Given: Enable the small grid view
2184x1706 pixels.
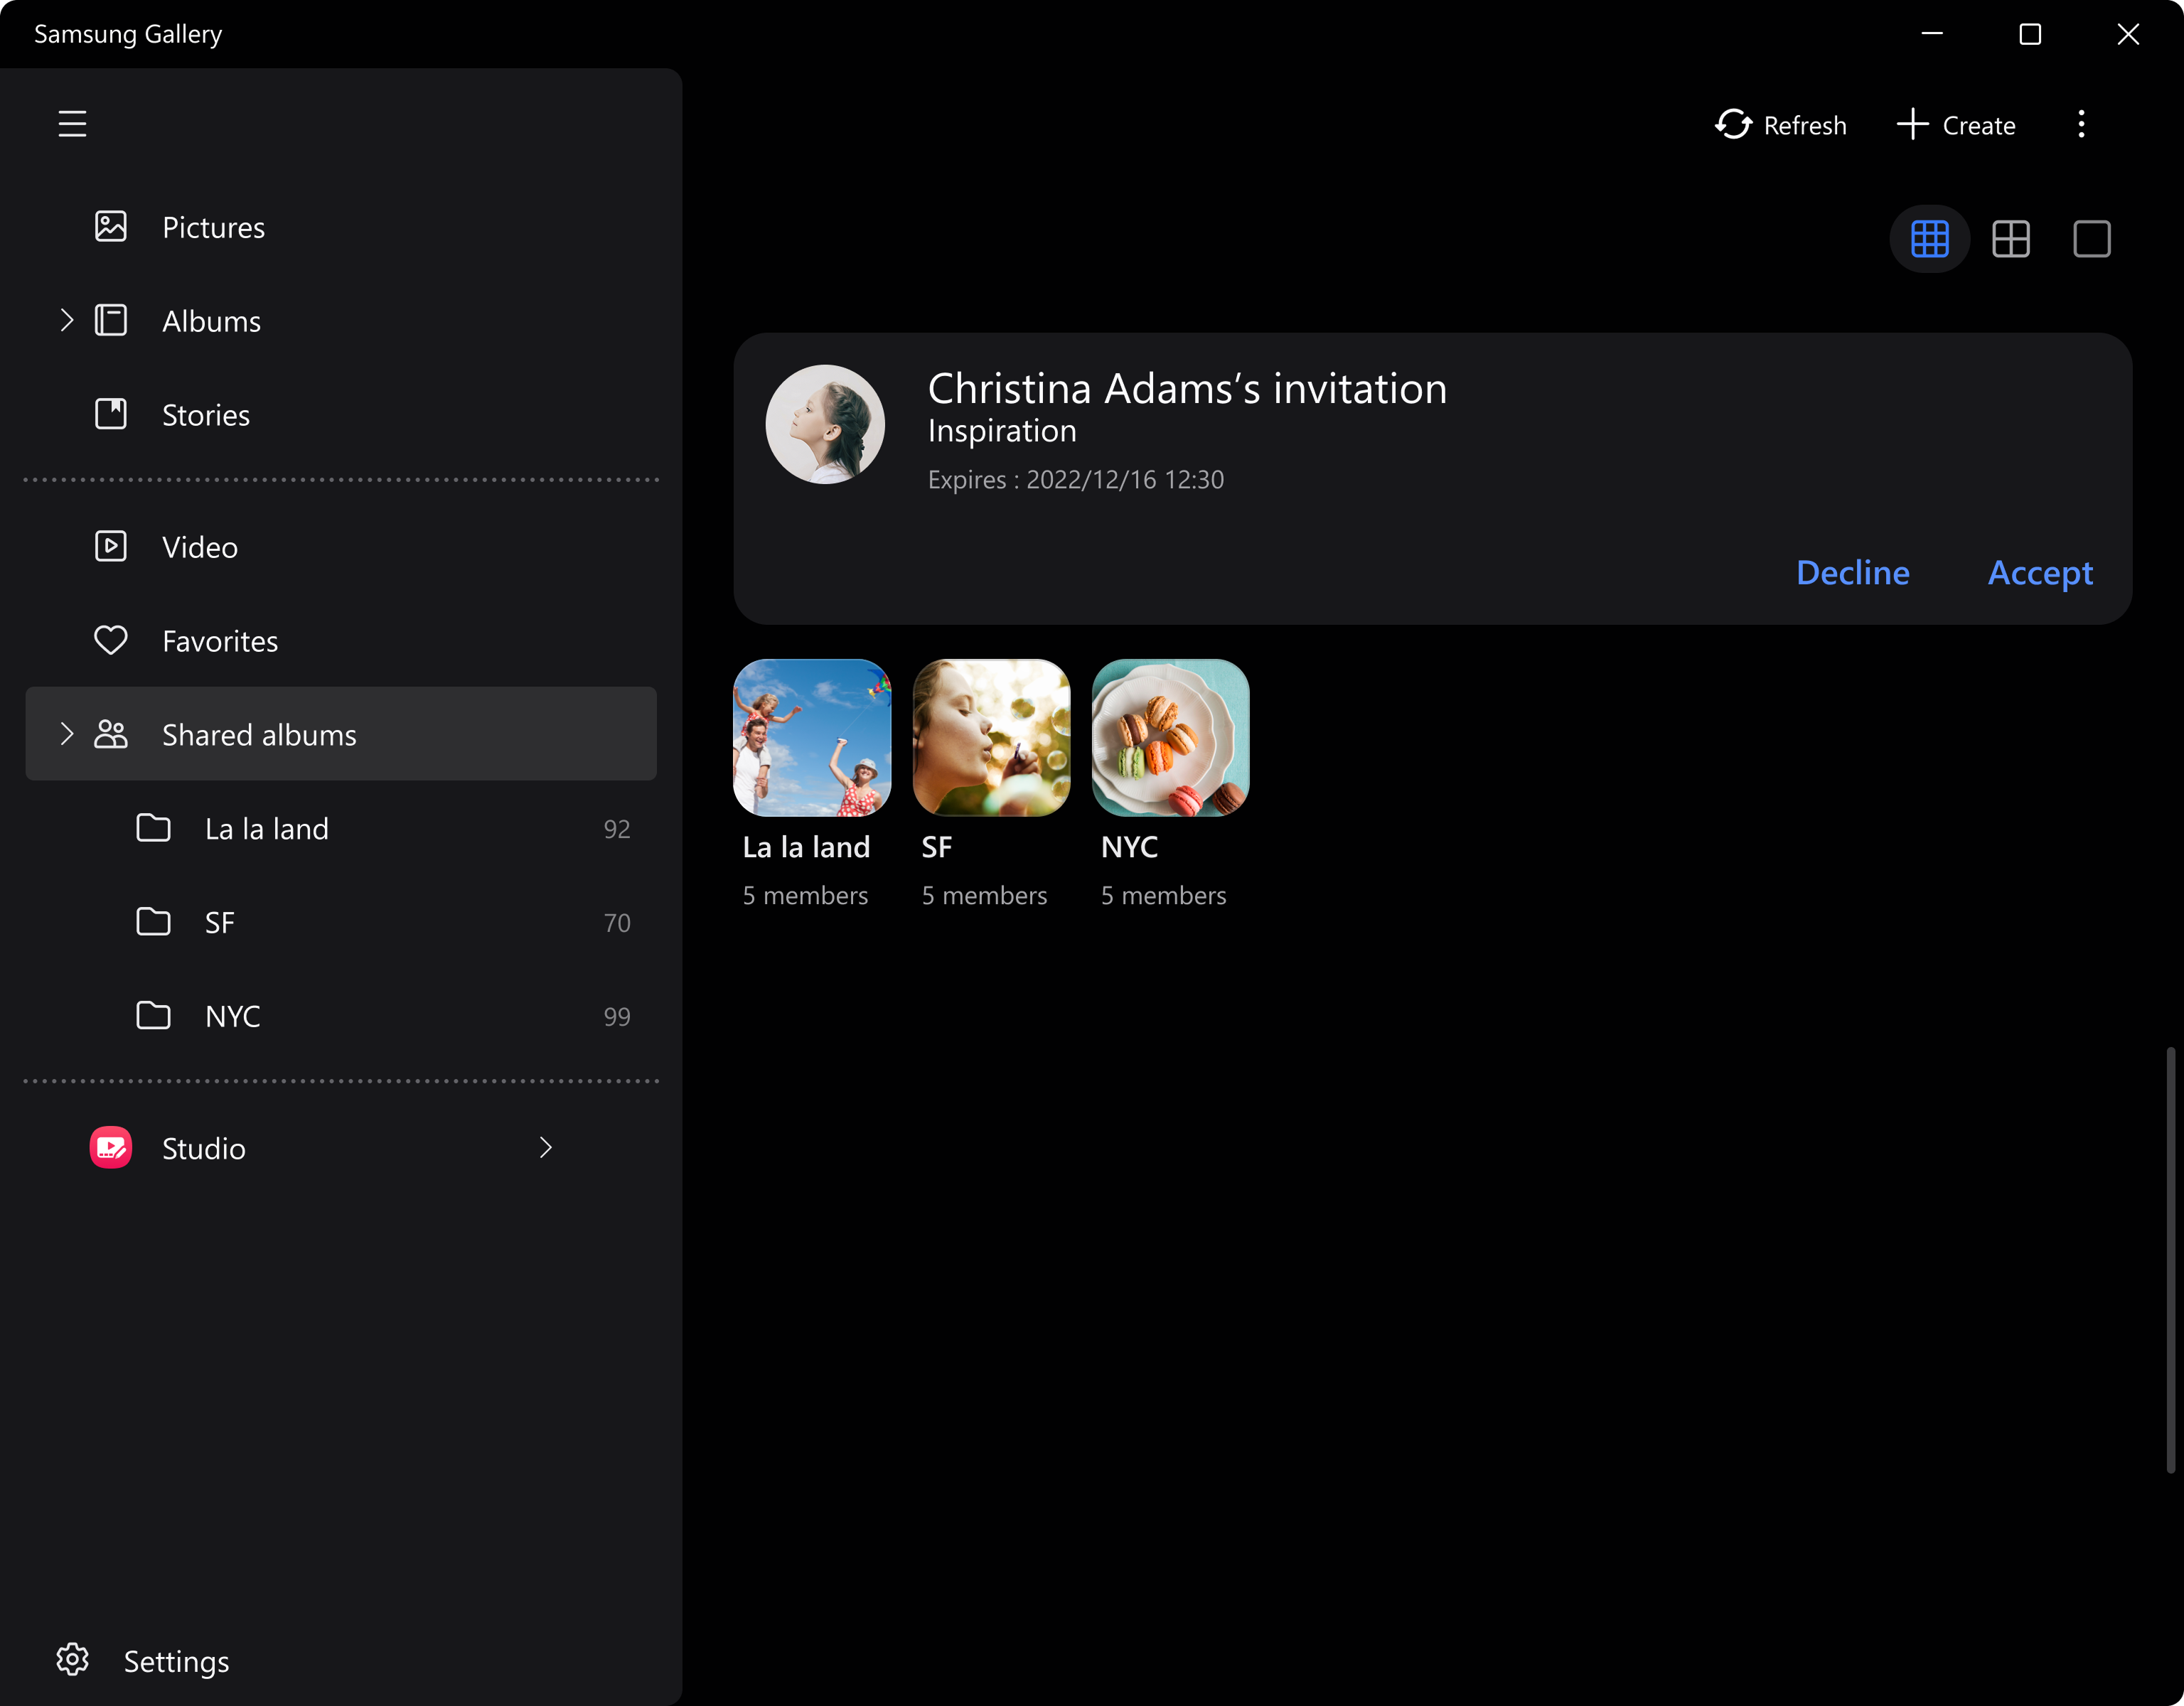Looking at the screenshot, I should (x=1930, y=239).
